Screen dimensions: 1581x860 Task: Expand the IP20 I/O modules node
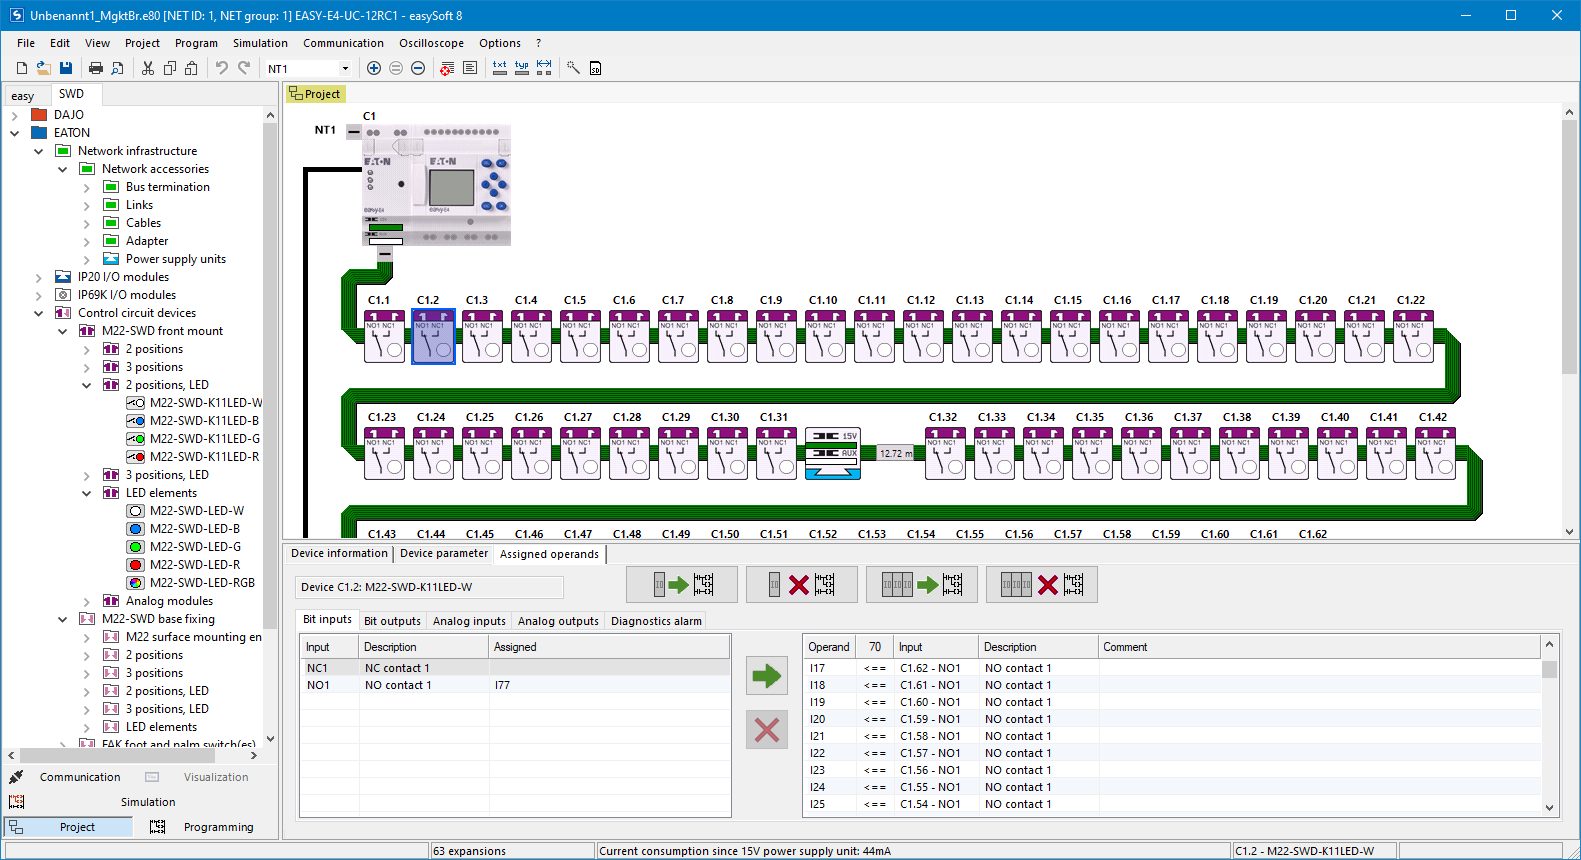[x=38, y=277]
